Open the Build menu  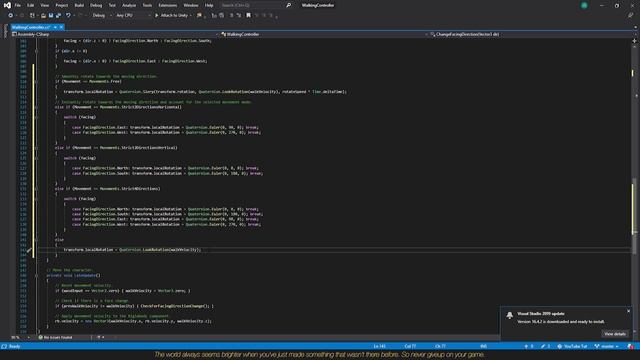pyautogui.click(x=79, y=5)
